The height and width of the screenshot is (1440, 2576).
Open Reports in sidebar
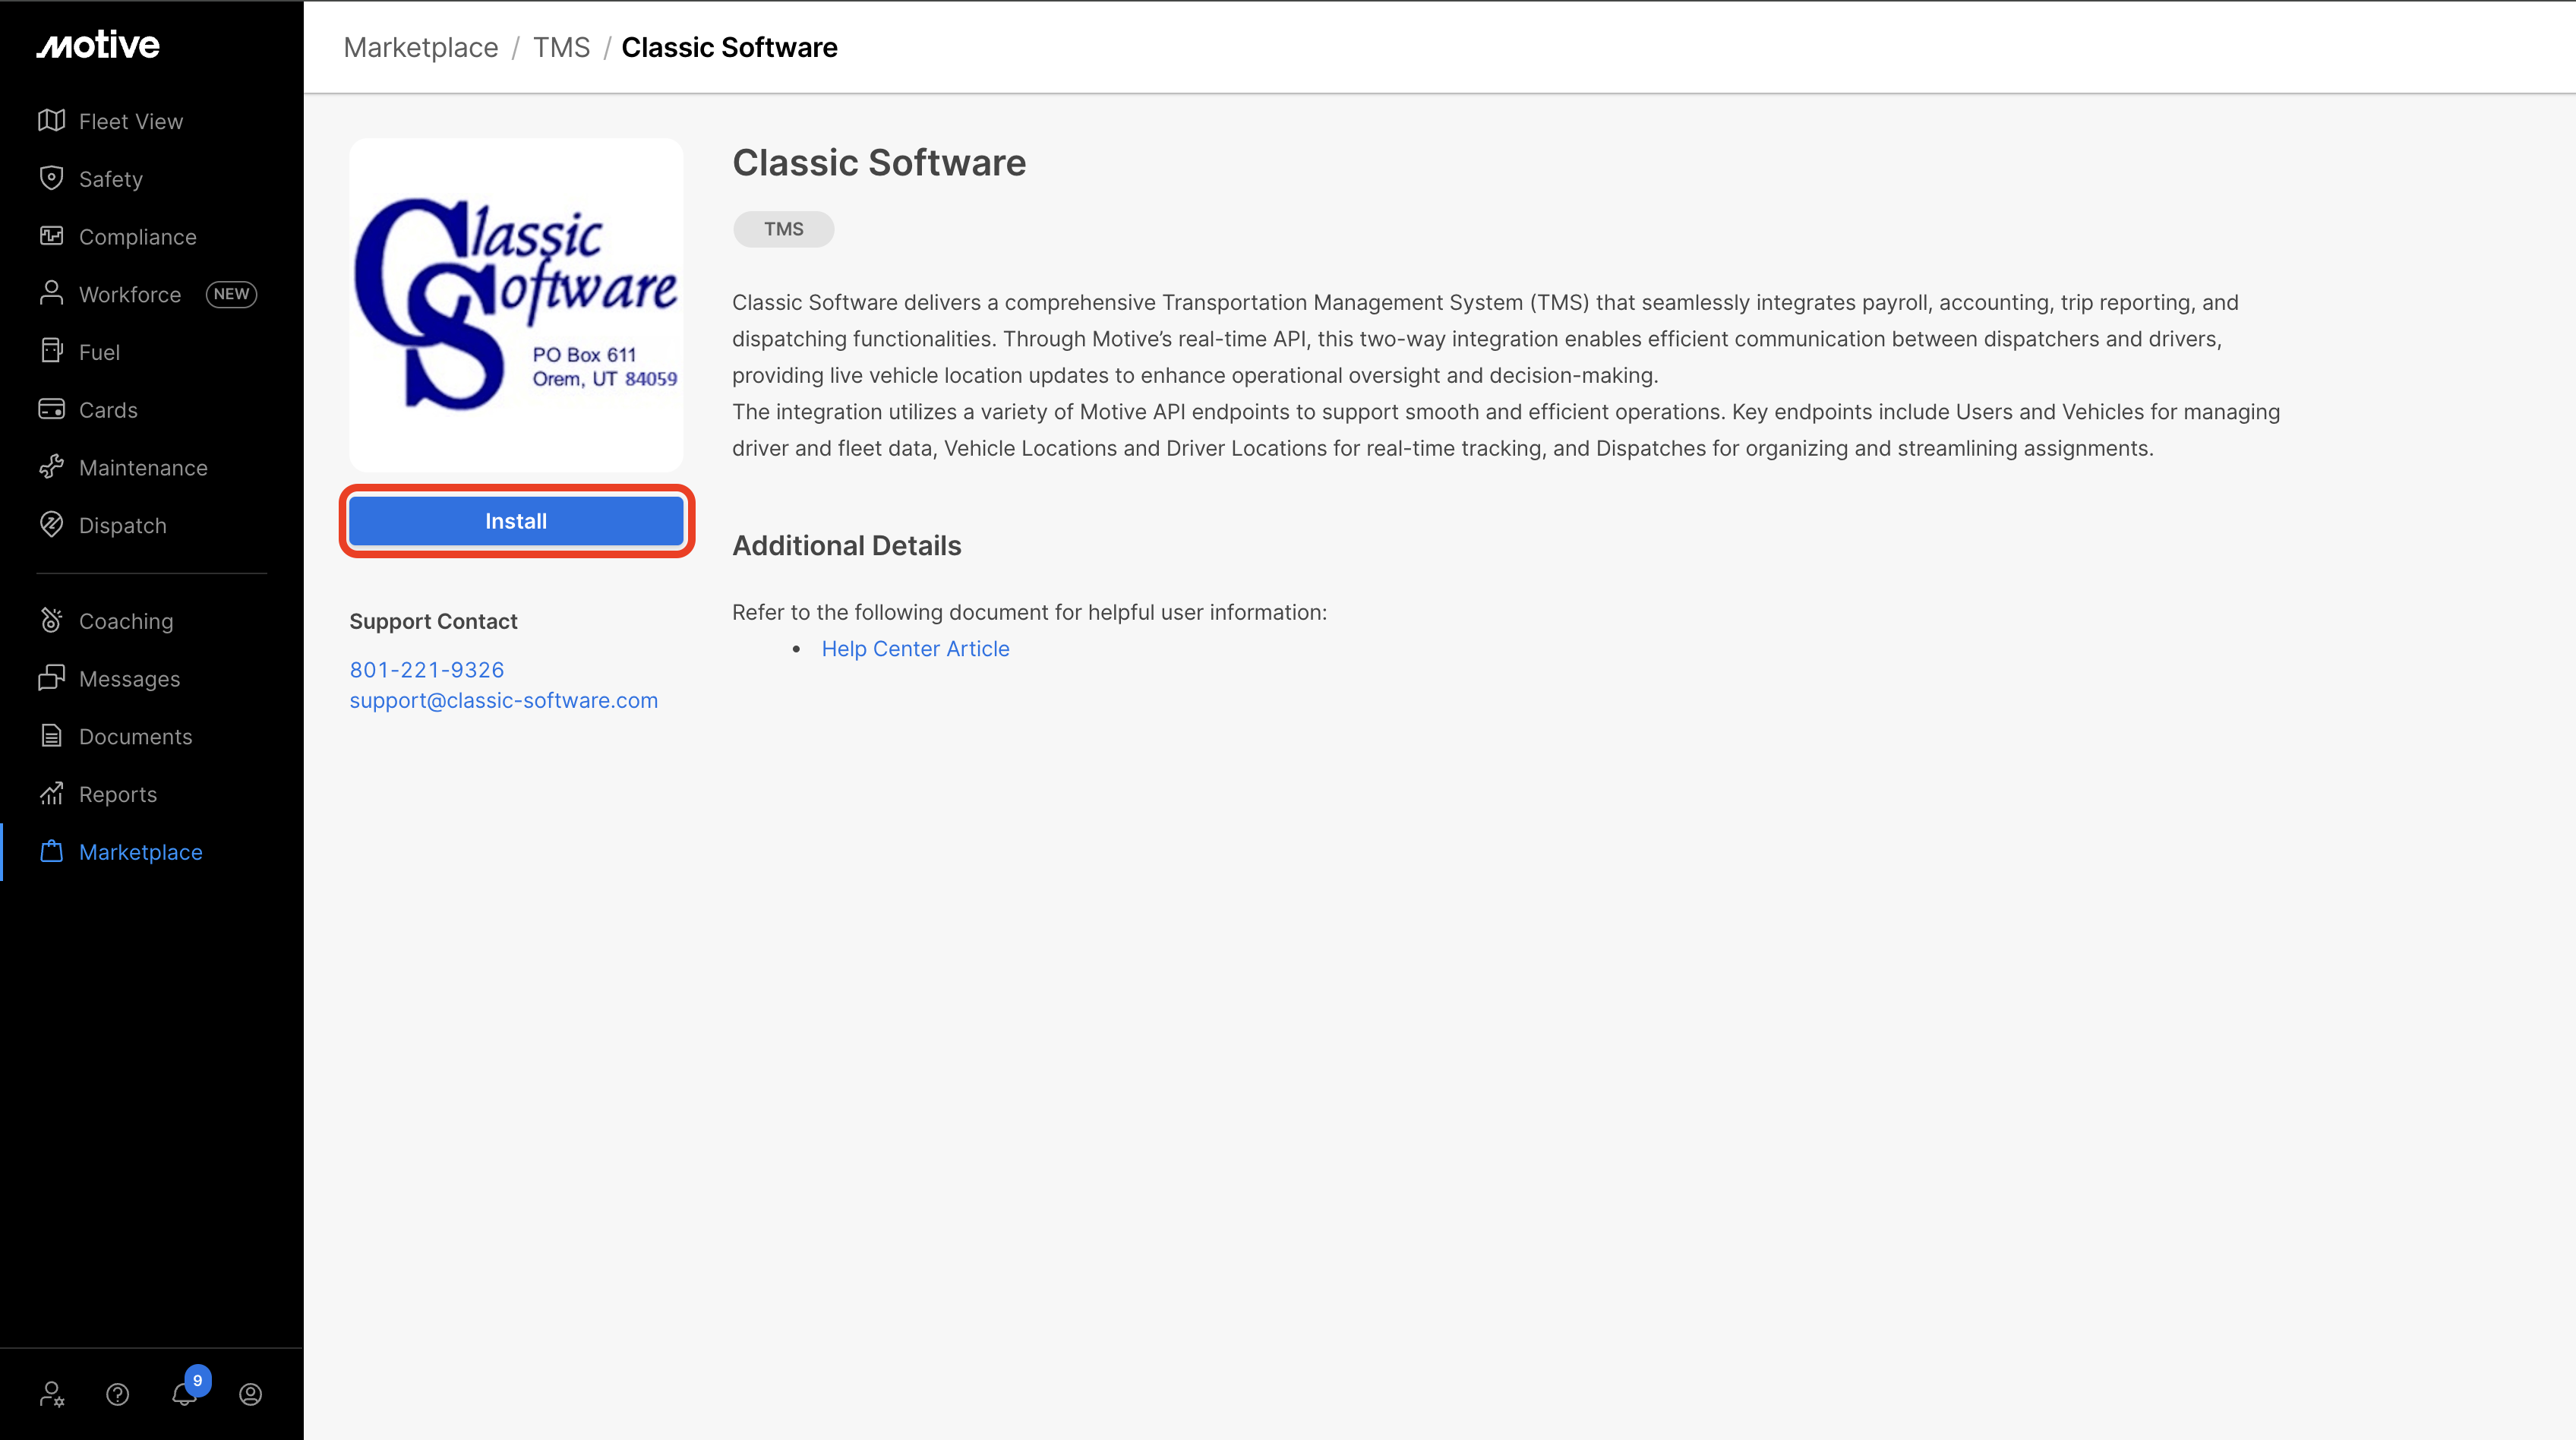[x=118, y=795]
